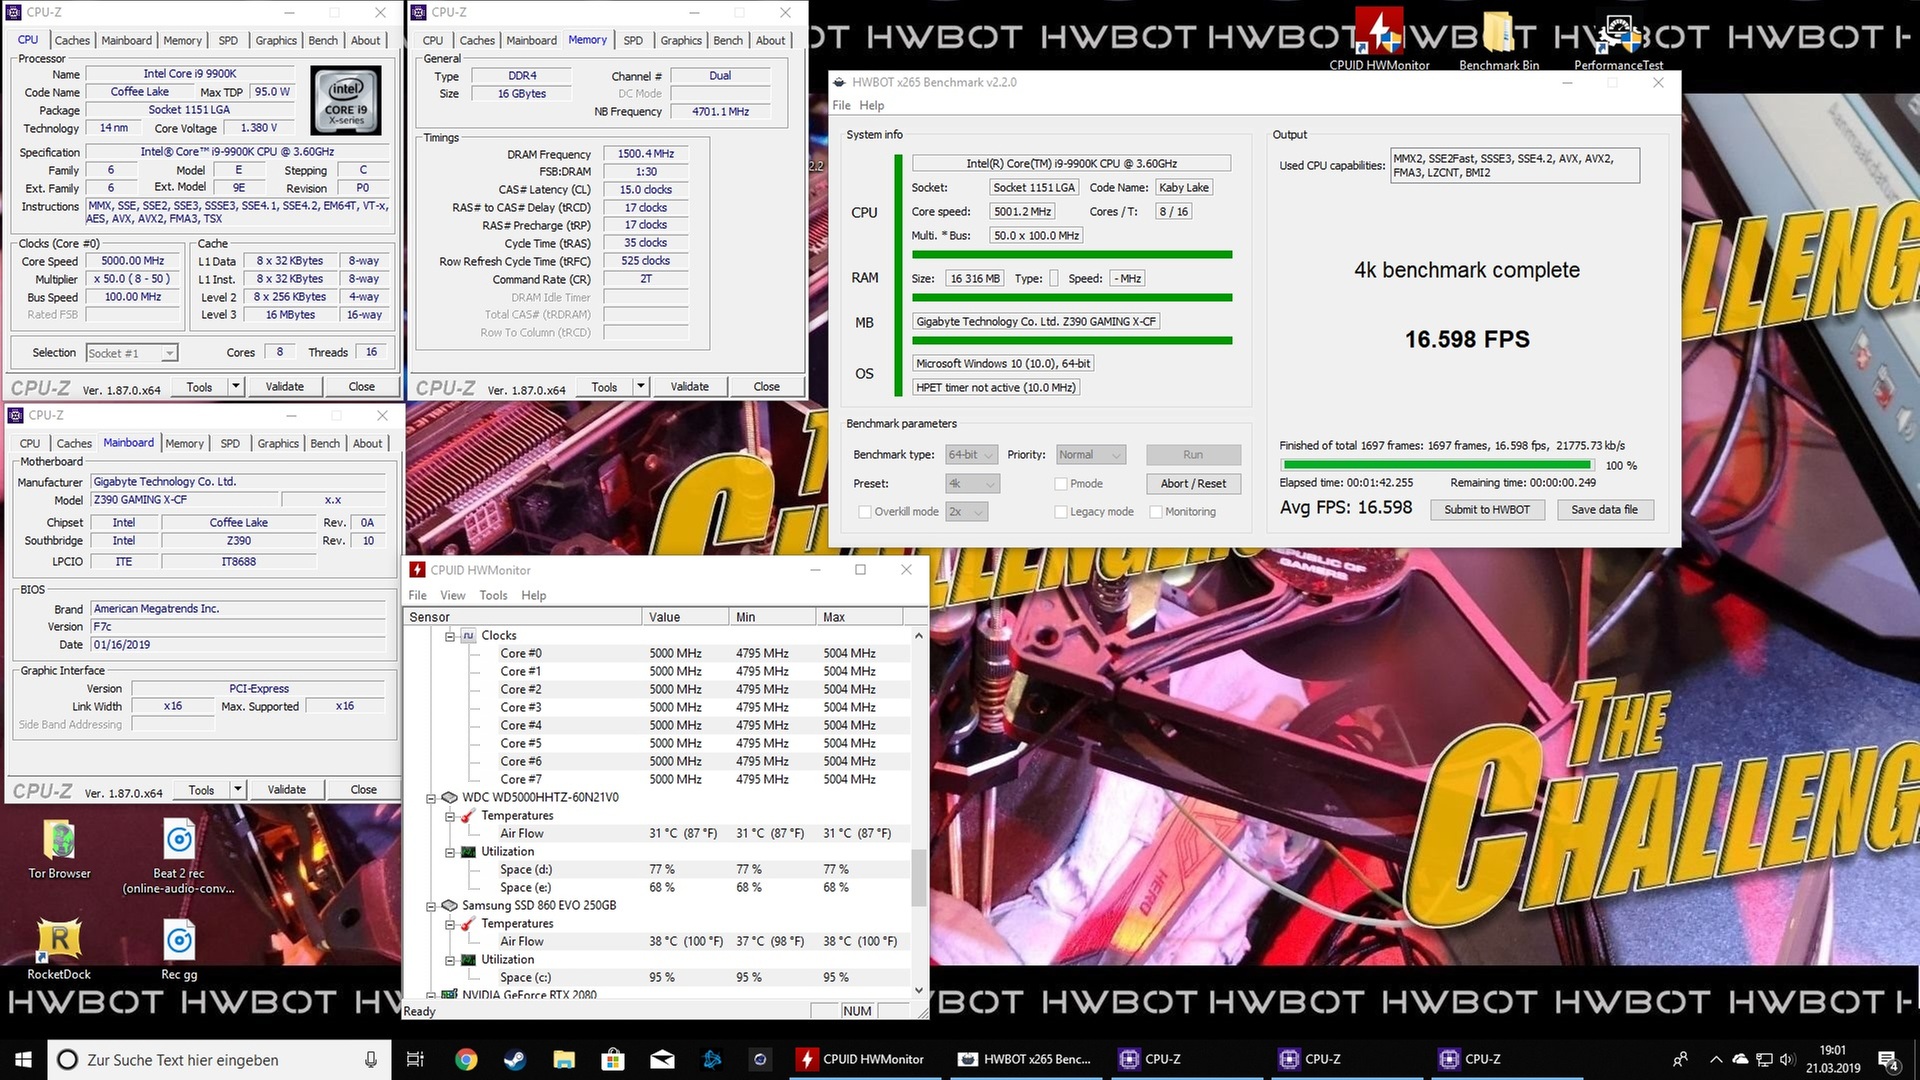Open File Explorer from taskbar

click(564, 1059)
